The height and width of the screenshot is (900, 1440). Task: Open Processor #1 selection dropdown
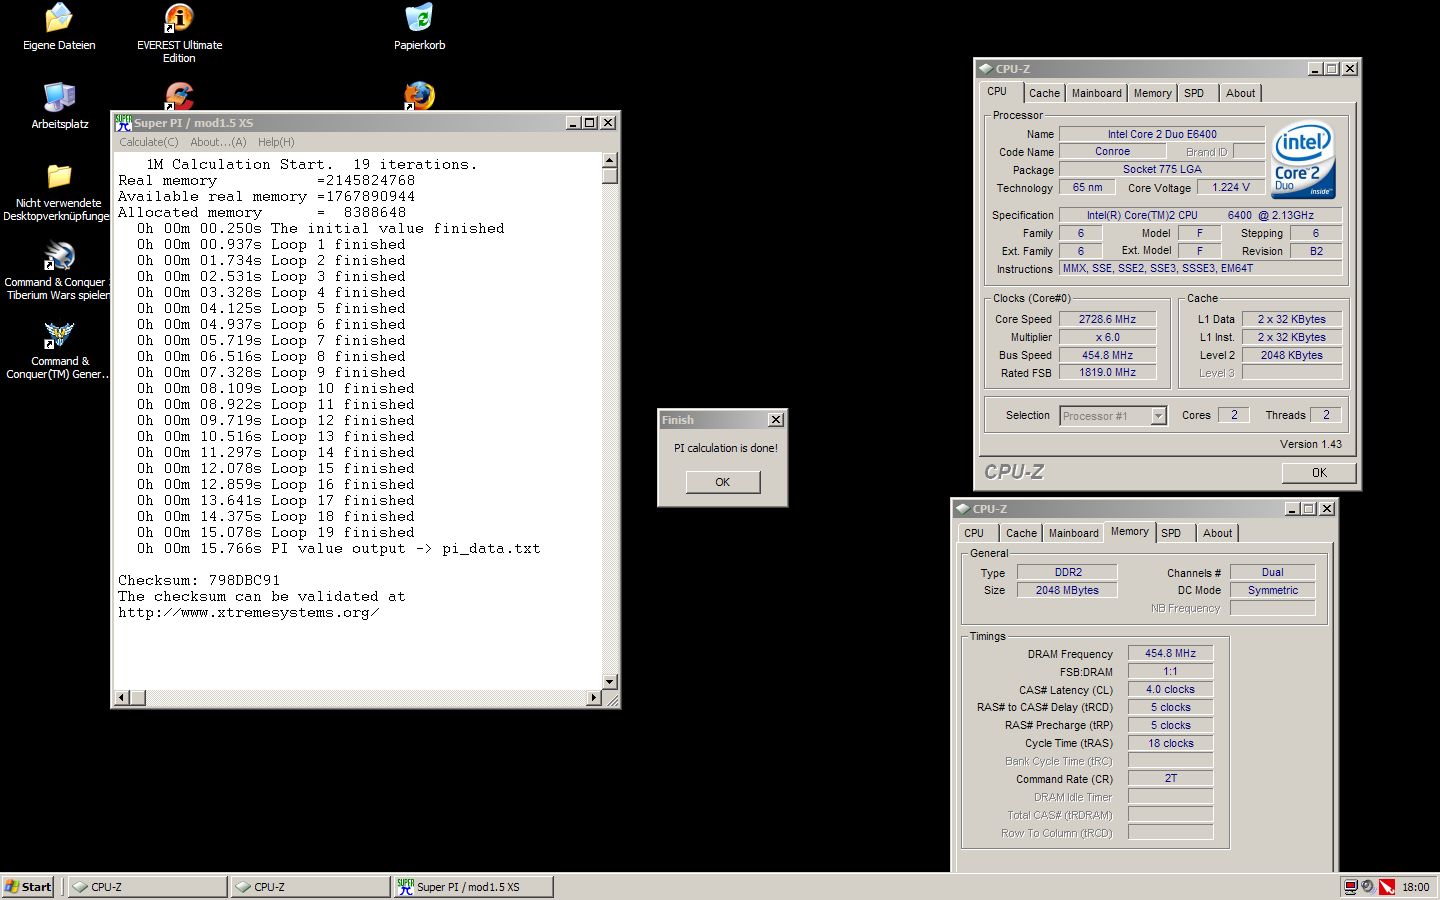pyautogui.click(x=1159, y=416)
